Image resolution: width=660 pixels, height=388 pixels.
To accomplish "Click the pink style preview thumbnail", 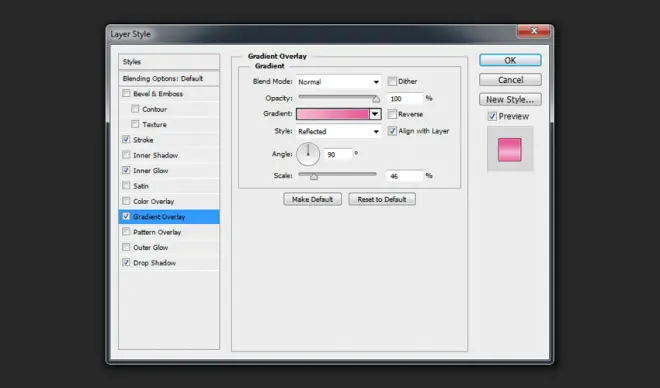I will [510, 149].
